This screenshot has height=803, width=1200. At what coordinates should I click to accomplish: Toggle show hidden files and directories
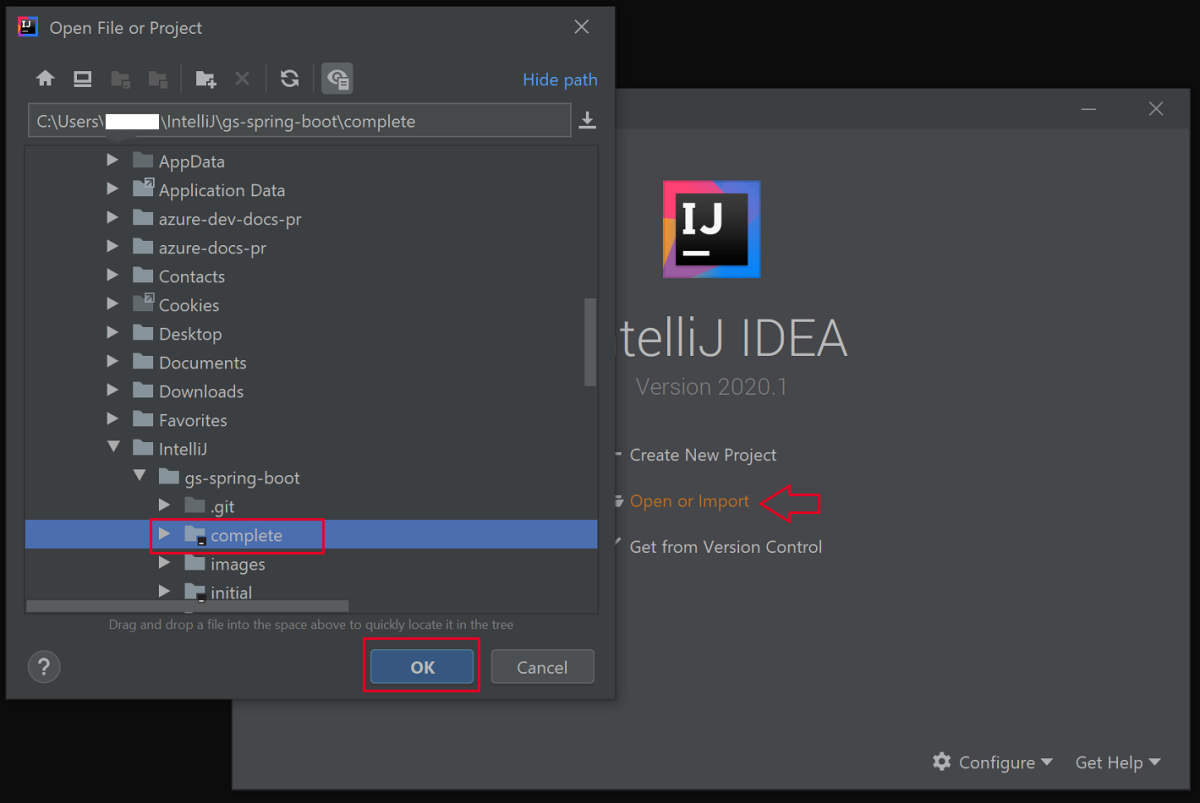[337, 79]
